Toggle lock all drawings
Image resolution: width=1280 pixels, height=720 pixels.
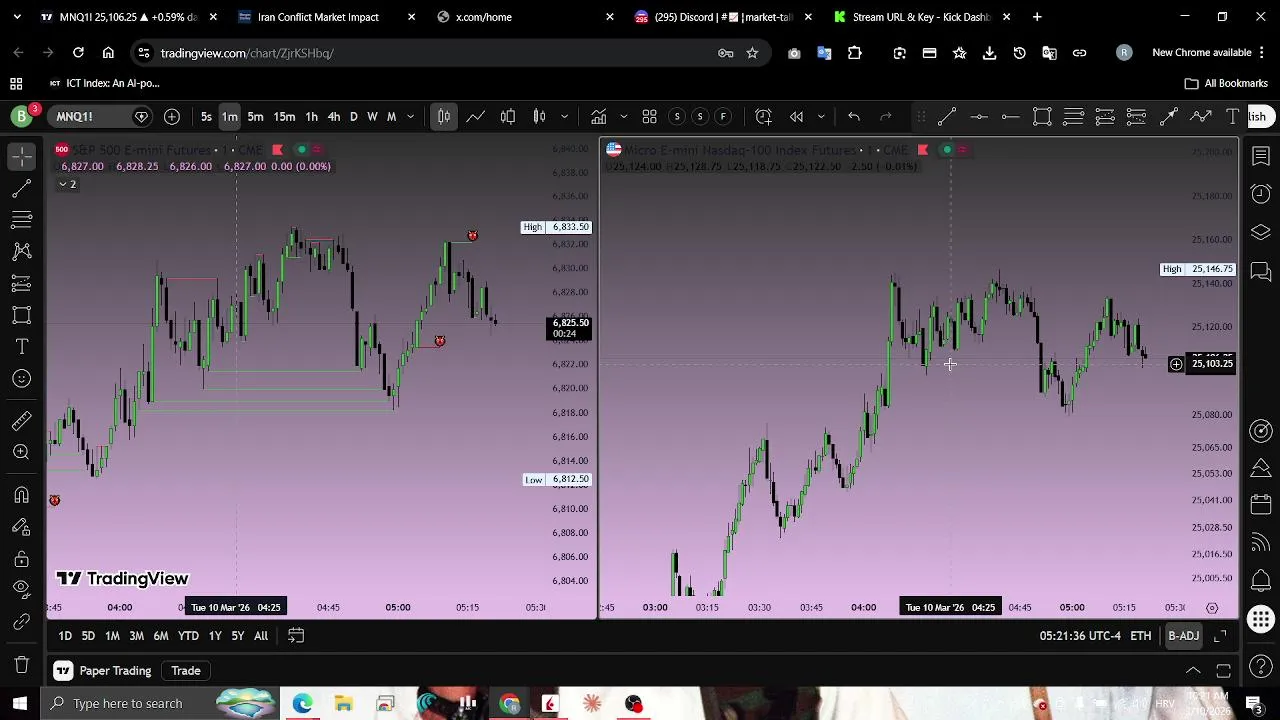pos(22,558)
